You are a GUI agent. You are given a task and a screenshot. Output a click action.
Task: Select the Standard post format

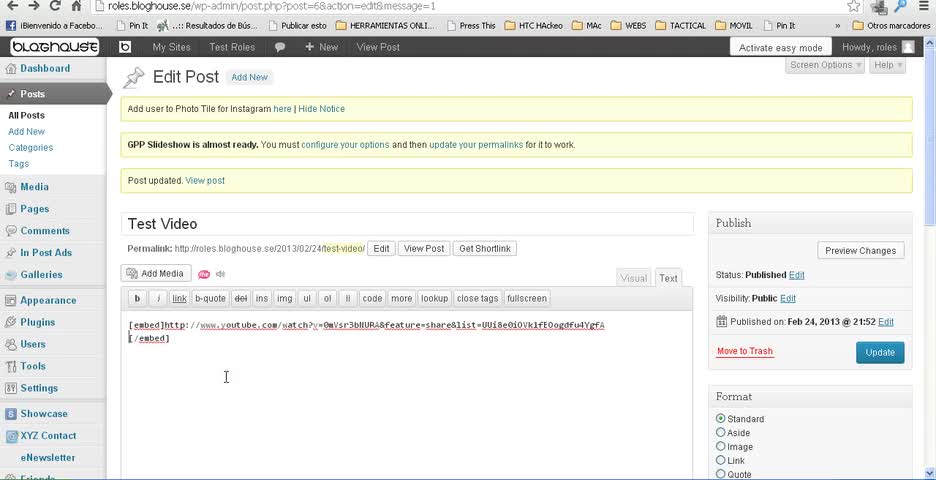coord(721,419)
